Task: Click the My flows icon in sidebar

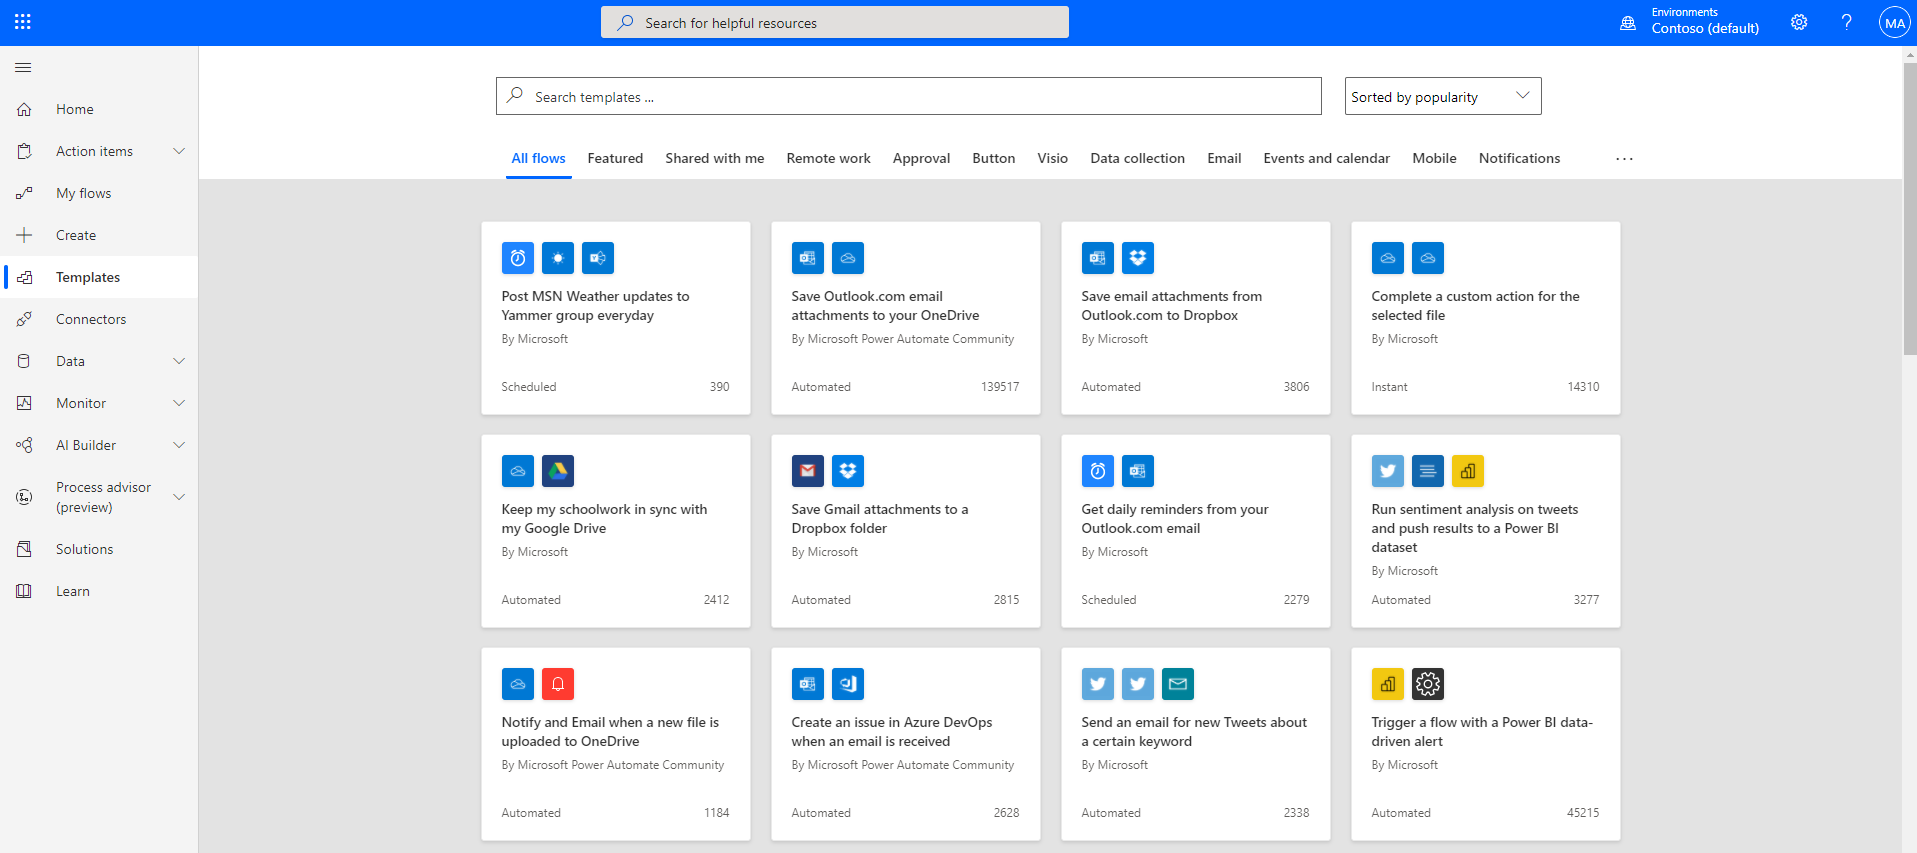Action: (x=24, y=193)
